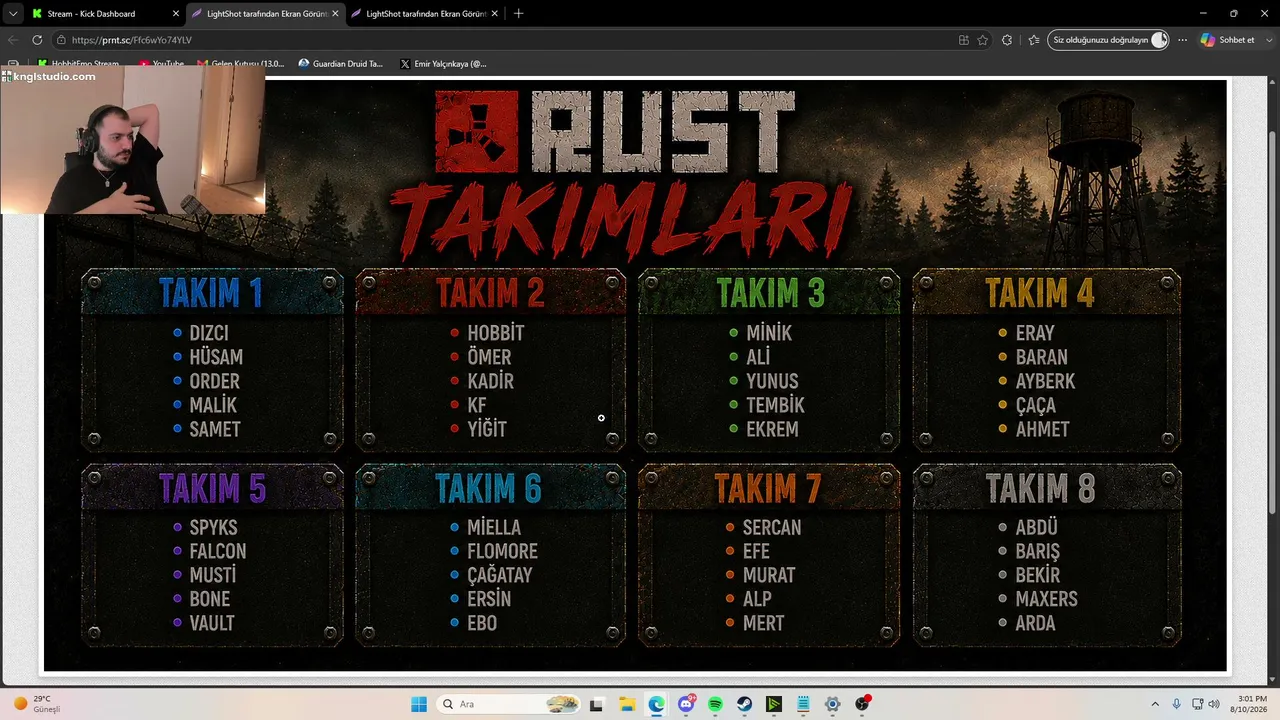The height and width of the screenshot is (720, 1280).
Task: Click the TAKIM 7 heading
Action: point(768,488)
